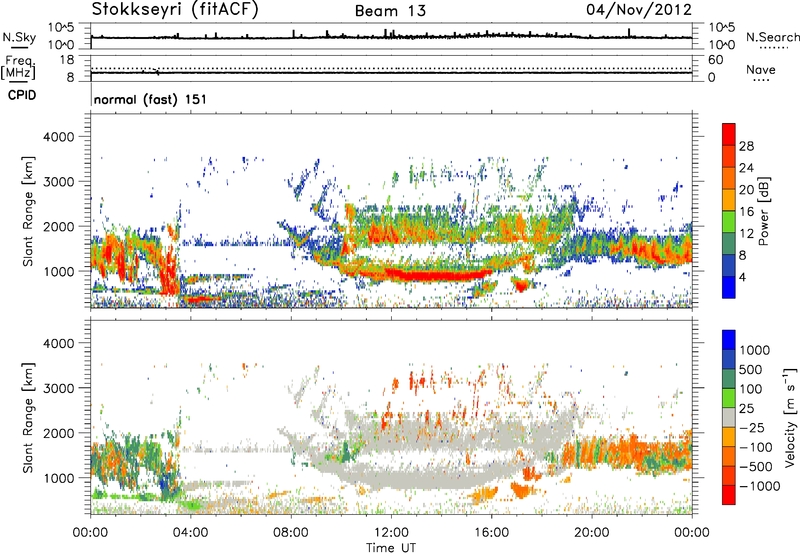The height and width of the screenshot is (554, 800).
Task: Click the '16:00' time axis tick label
Action: click(x=491, y=533)
